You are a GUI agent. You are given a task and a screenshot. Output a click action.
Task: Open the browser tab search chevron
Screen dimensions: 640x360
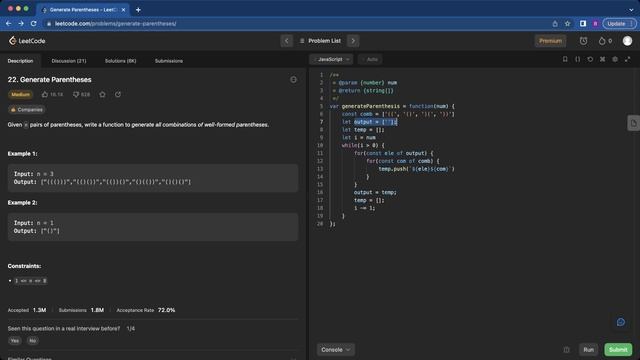(x=631, y=9)
